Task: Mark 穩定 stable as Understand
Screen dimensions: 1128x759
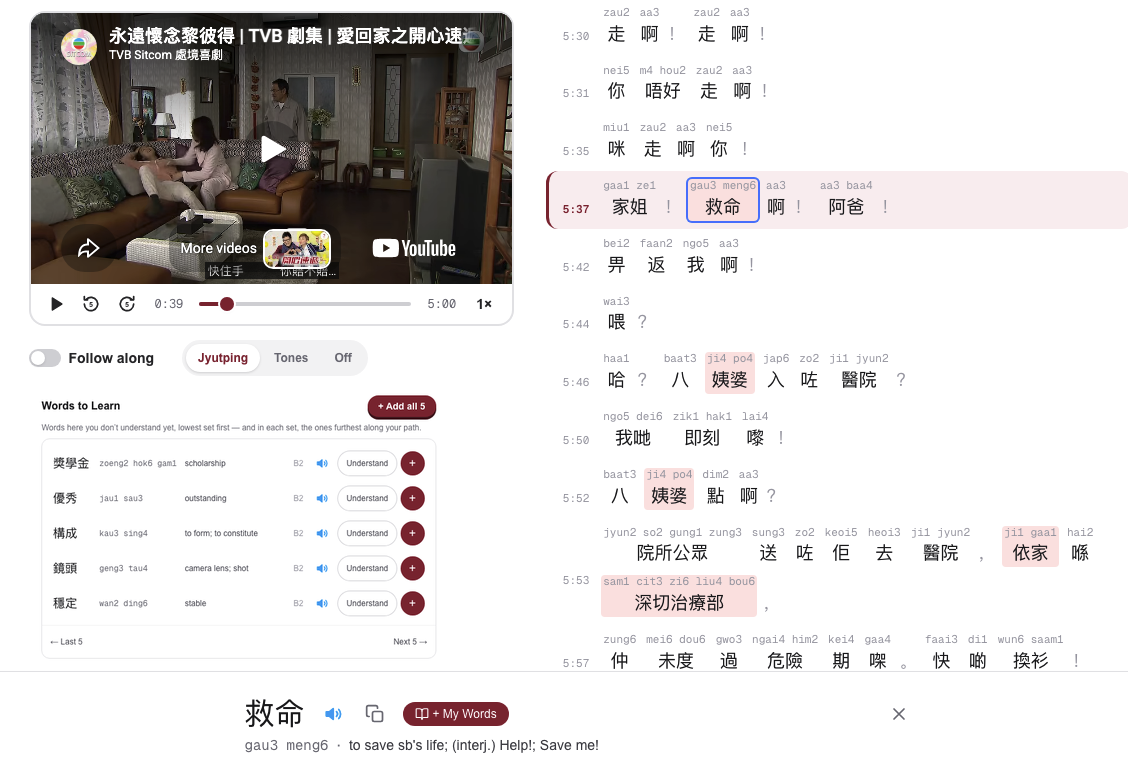Action: (x=367, y=603)
